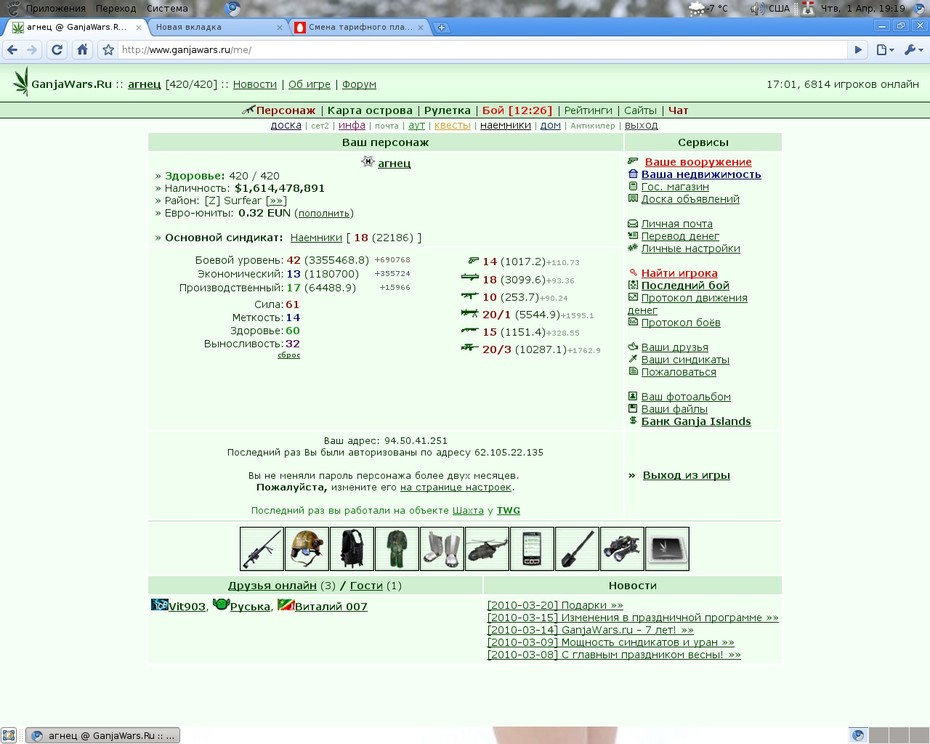Click Выход из игры to log out
This screenshot has width=930, height=744.
pos(686,475)
